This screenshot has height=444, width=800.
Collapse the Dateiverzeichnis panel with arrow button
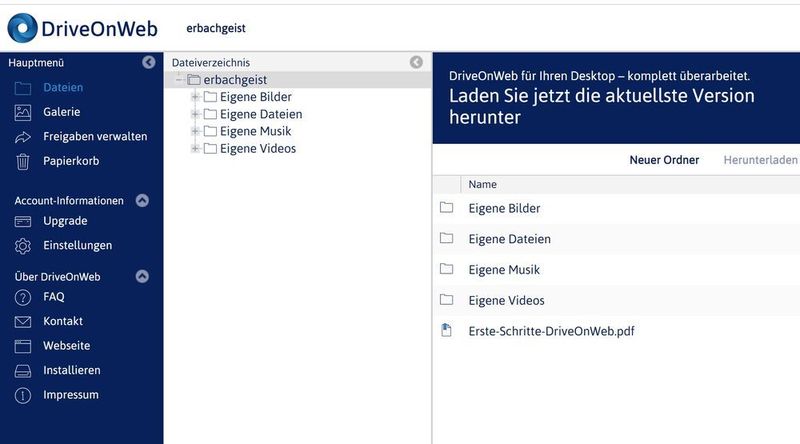tap(416, 62)
